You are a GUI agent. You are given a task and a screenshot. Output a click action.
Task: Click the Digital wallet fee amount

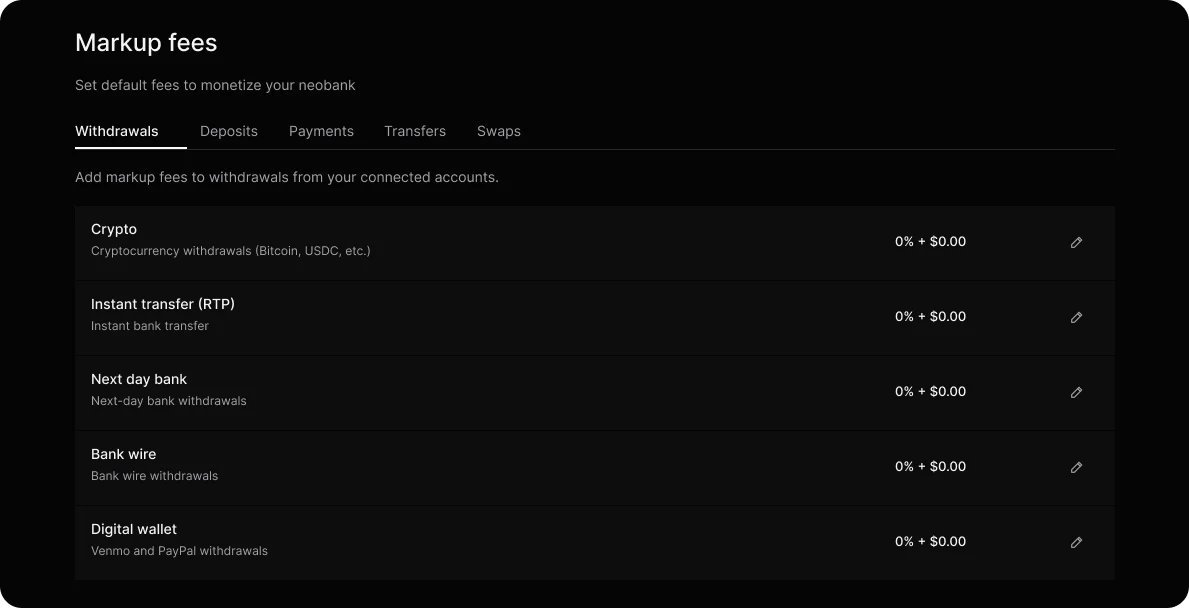[x=930, y=542]
